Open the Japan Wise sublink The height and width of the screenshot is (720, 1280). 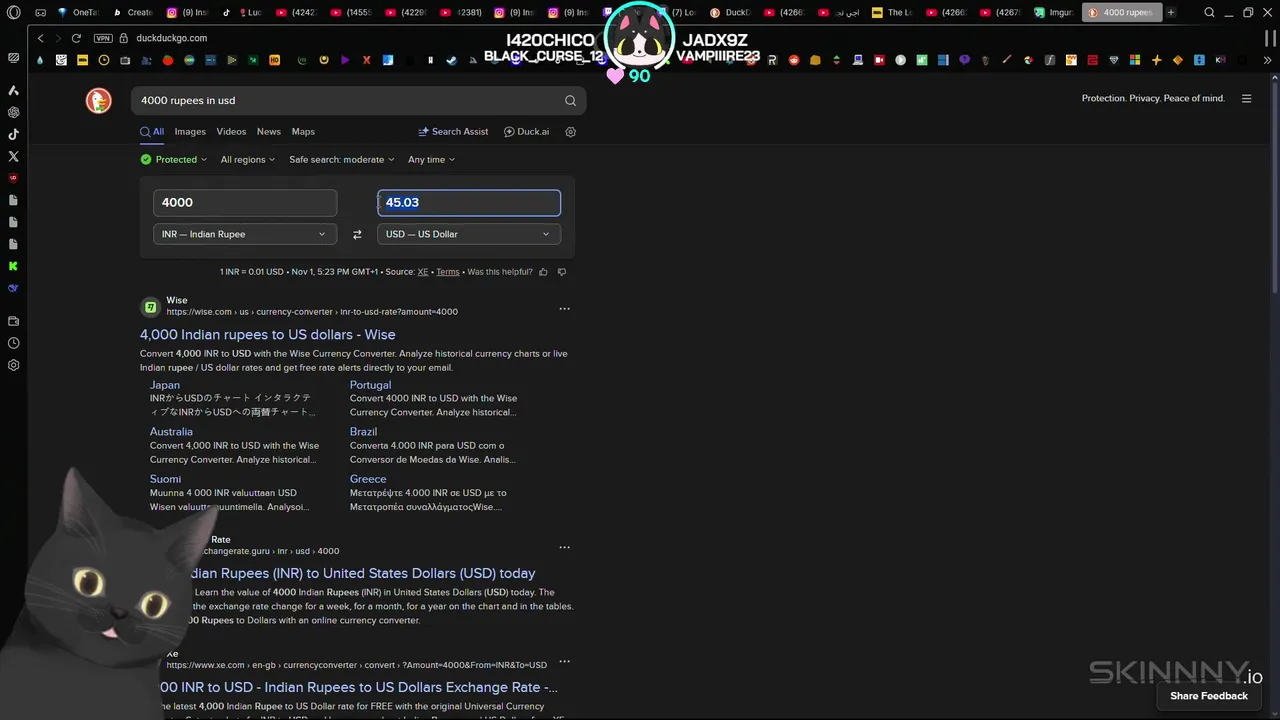165,385
